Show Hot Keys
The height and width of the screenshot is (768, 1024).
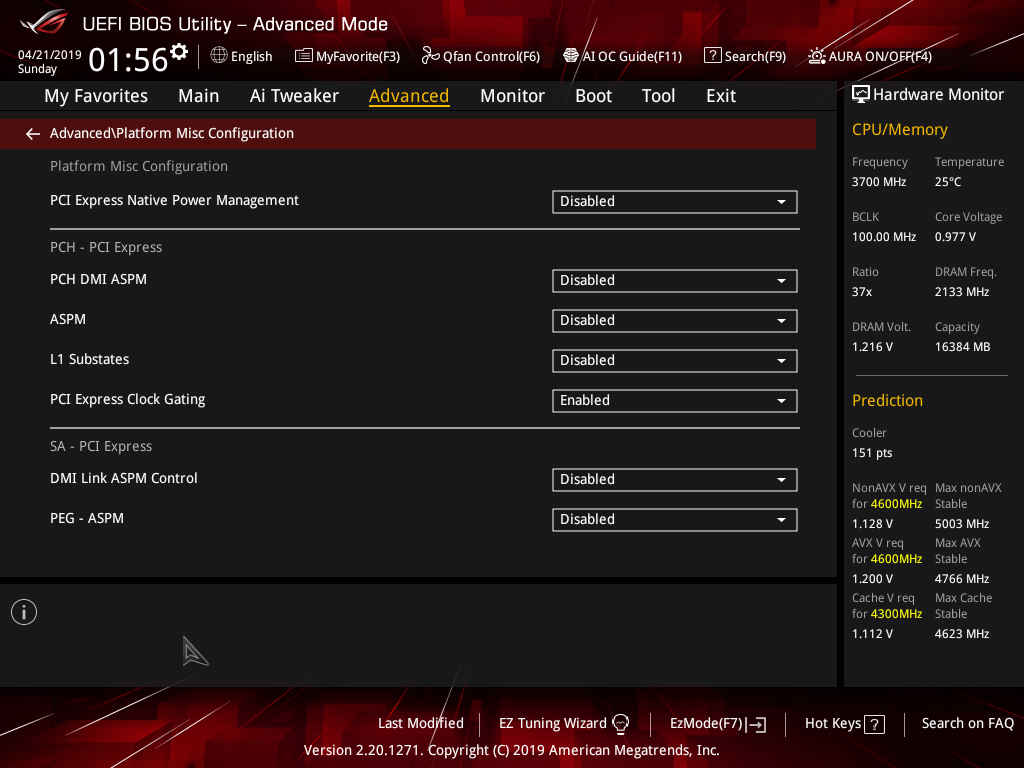click(844, 724)
